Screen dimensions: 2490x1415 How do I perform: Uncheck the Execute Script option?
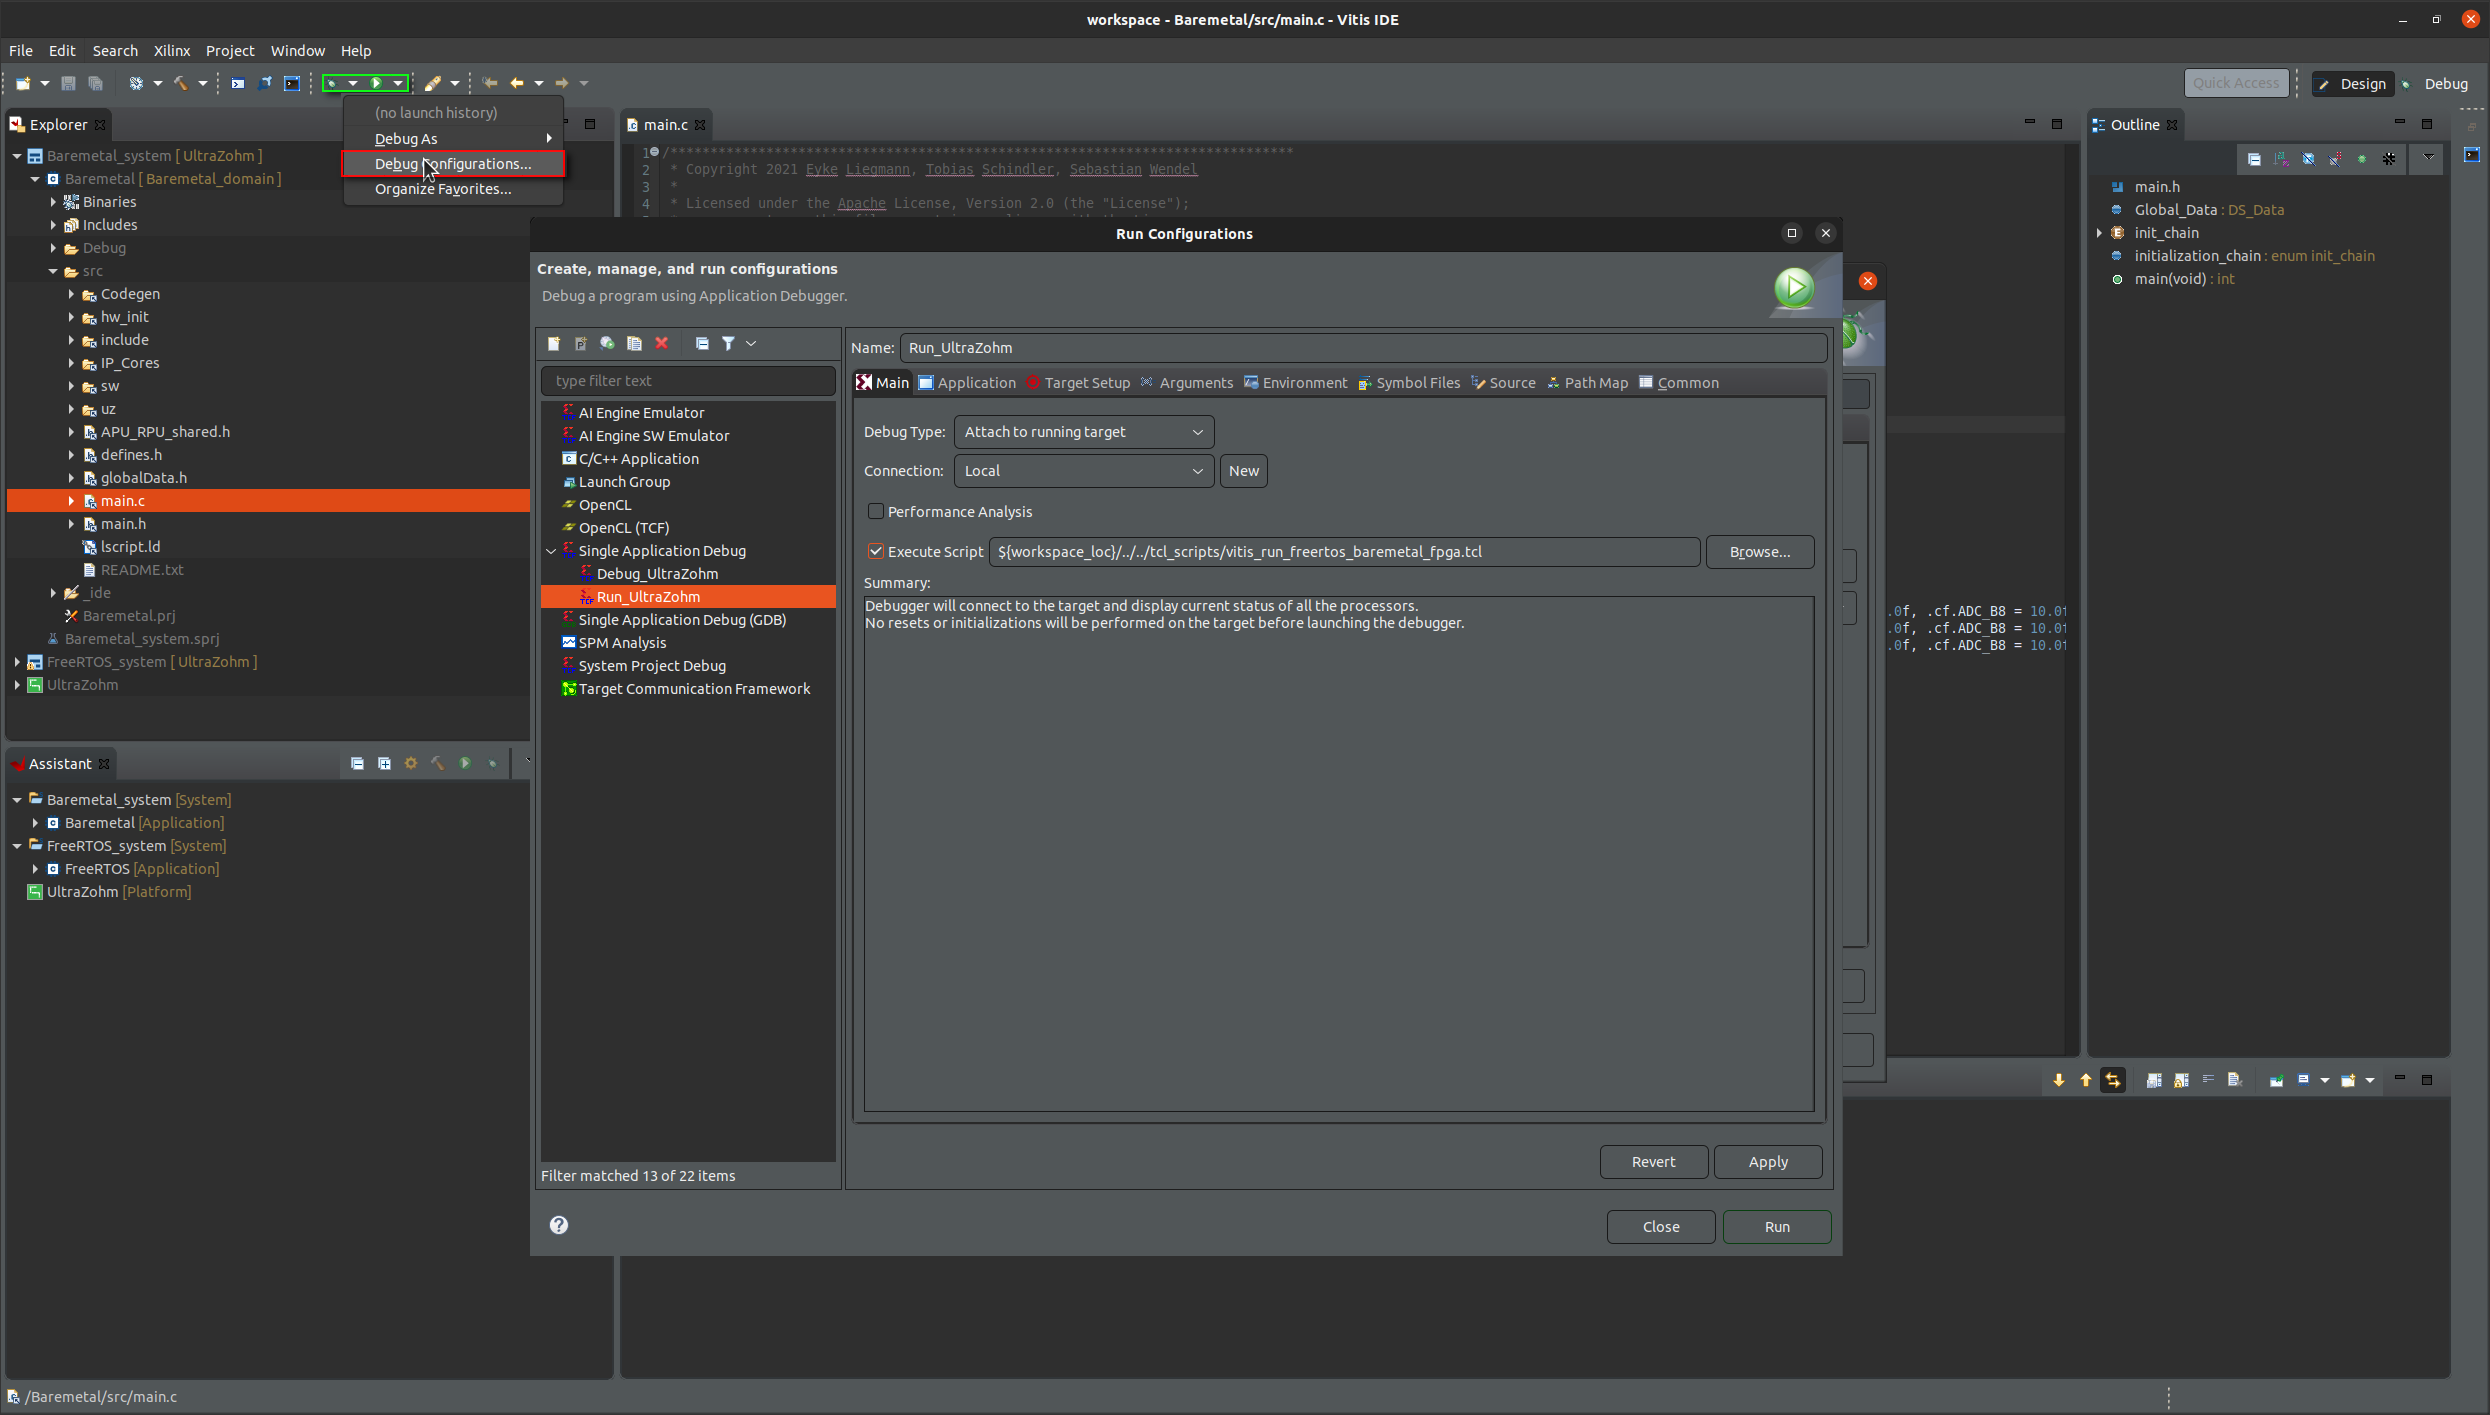coord(876,551)
